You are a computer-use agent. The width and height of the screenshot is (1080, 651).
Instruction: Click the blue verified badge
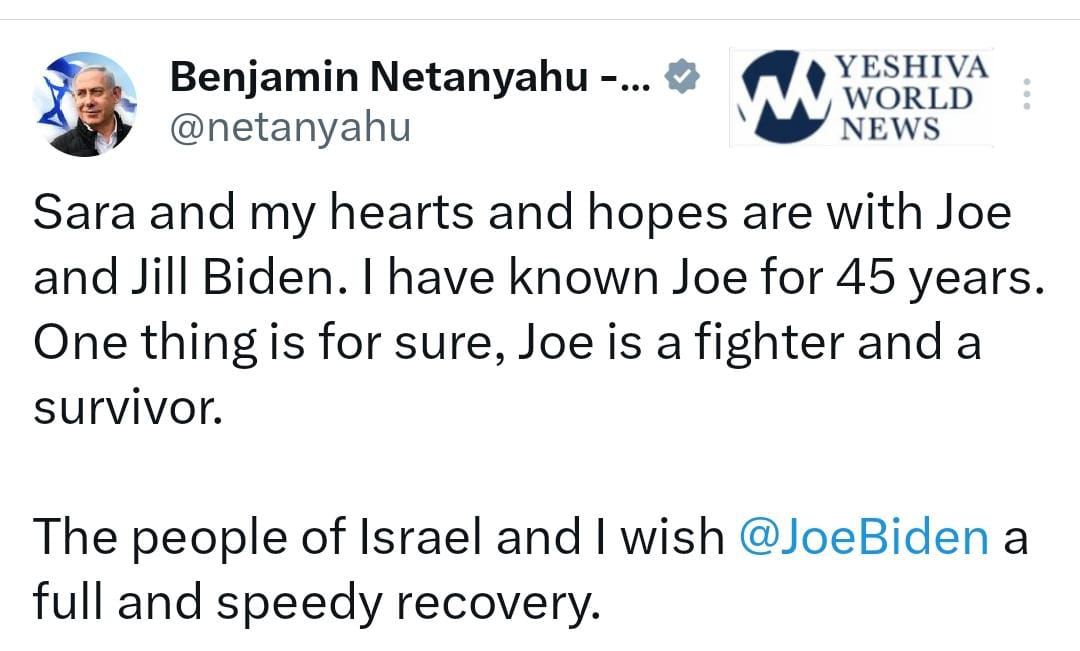click(x=683, y=77)
